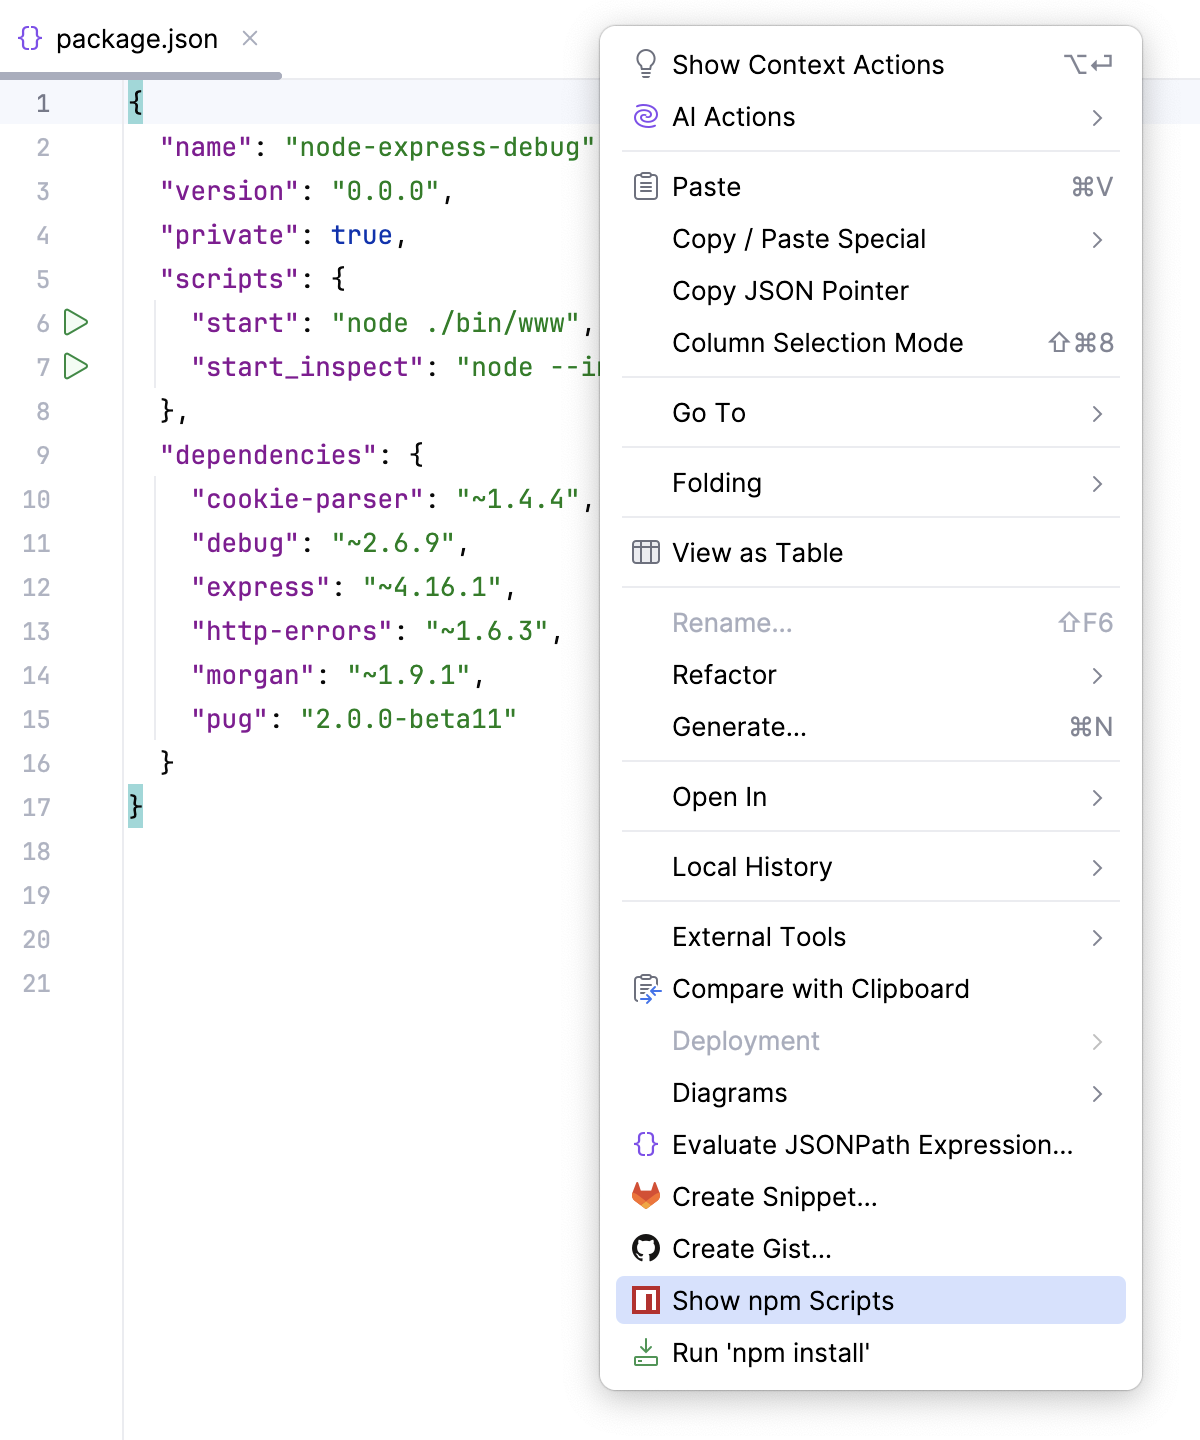This screenshot has width=1200, height=1440.
Task: Create Gist using the GitHub icon
Action: [x=646, y=1248]
